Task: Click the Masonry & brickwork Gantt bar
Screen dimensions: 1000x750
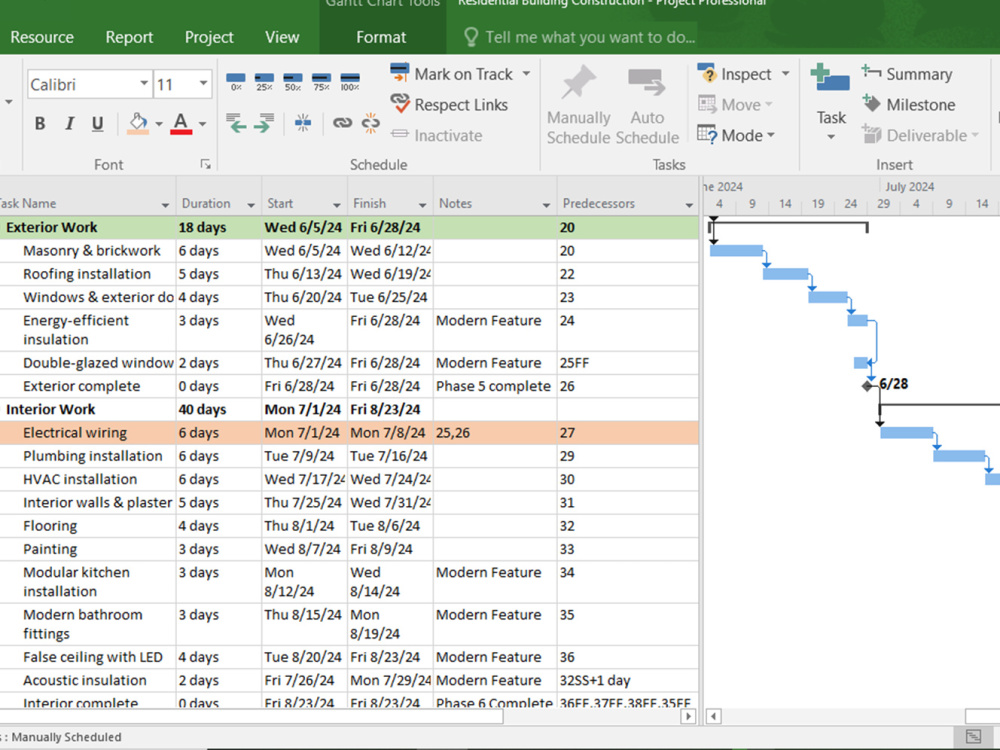Action: [736, 251]
